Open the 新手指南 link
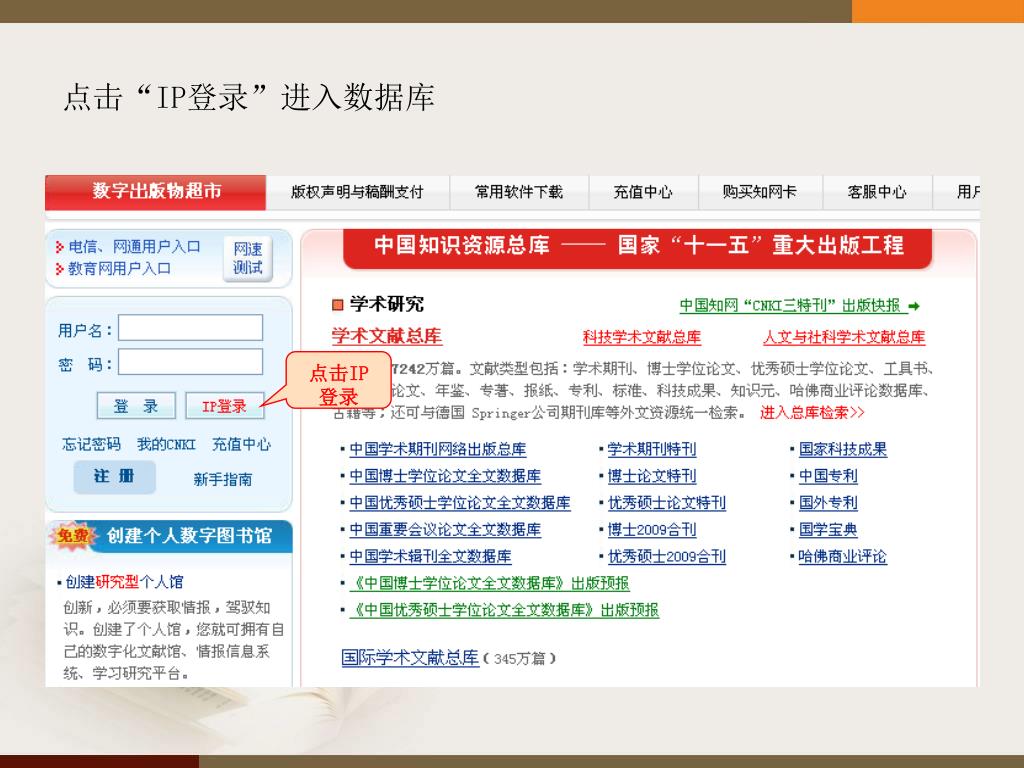The height and width of the screenshot is (768, 1024). tap(223, 479)
